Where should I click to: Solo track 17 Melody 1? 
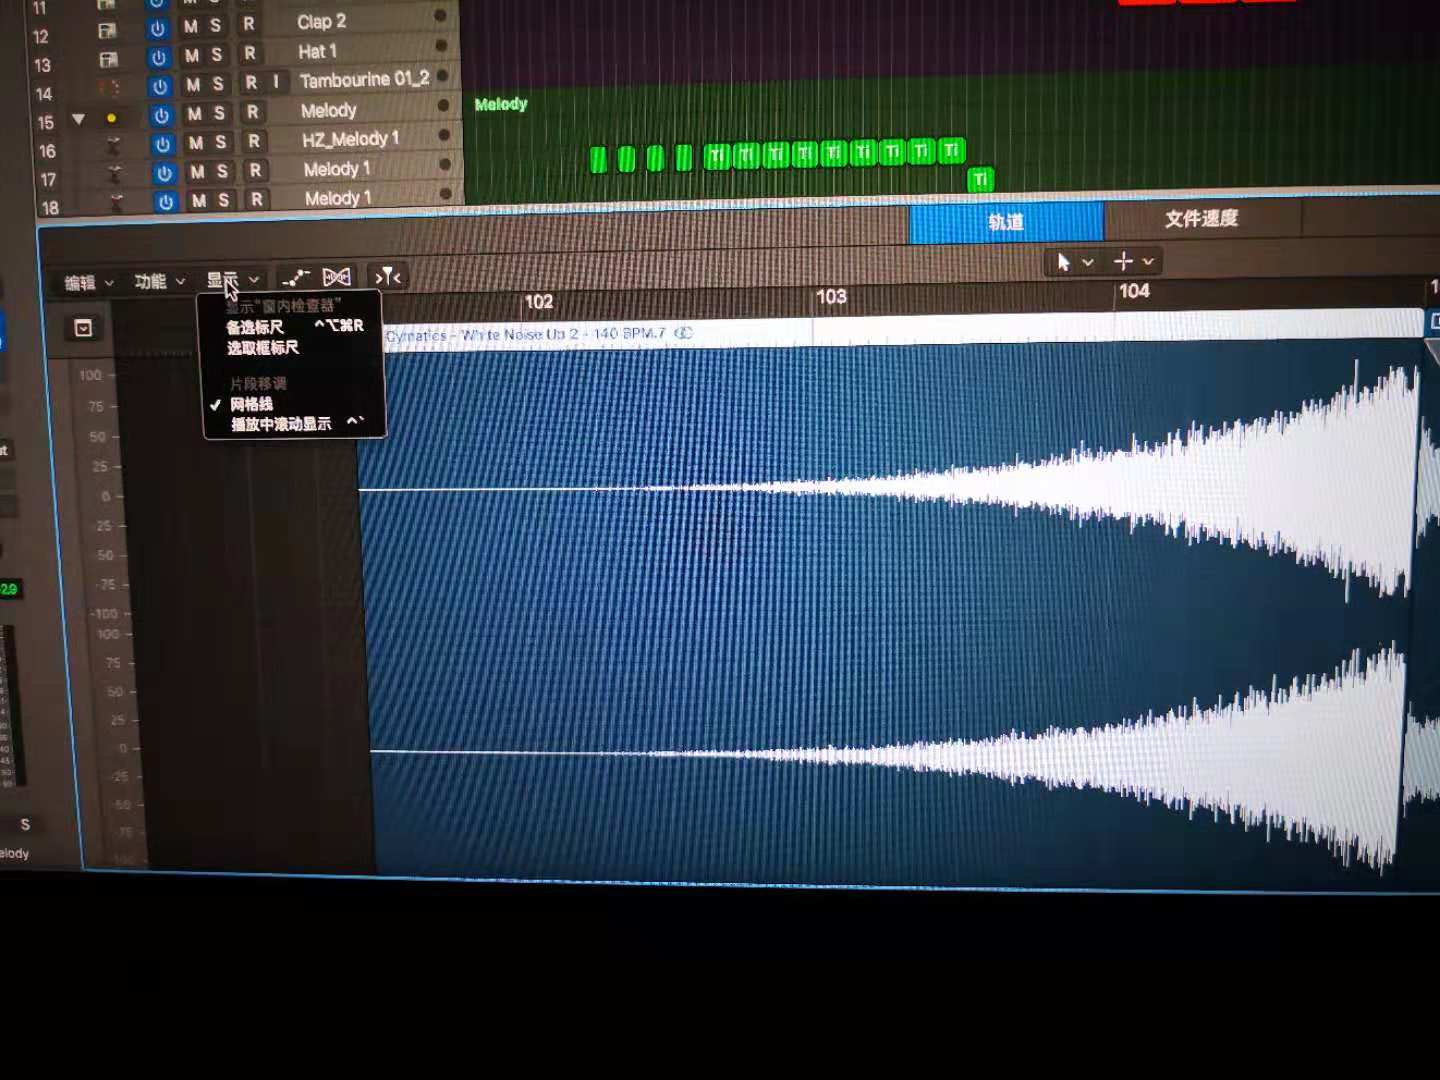point(222,171)
